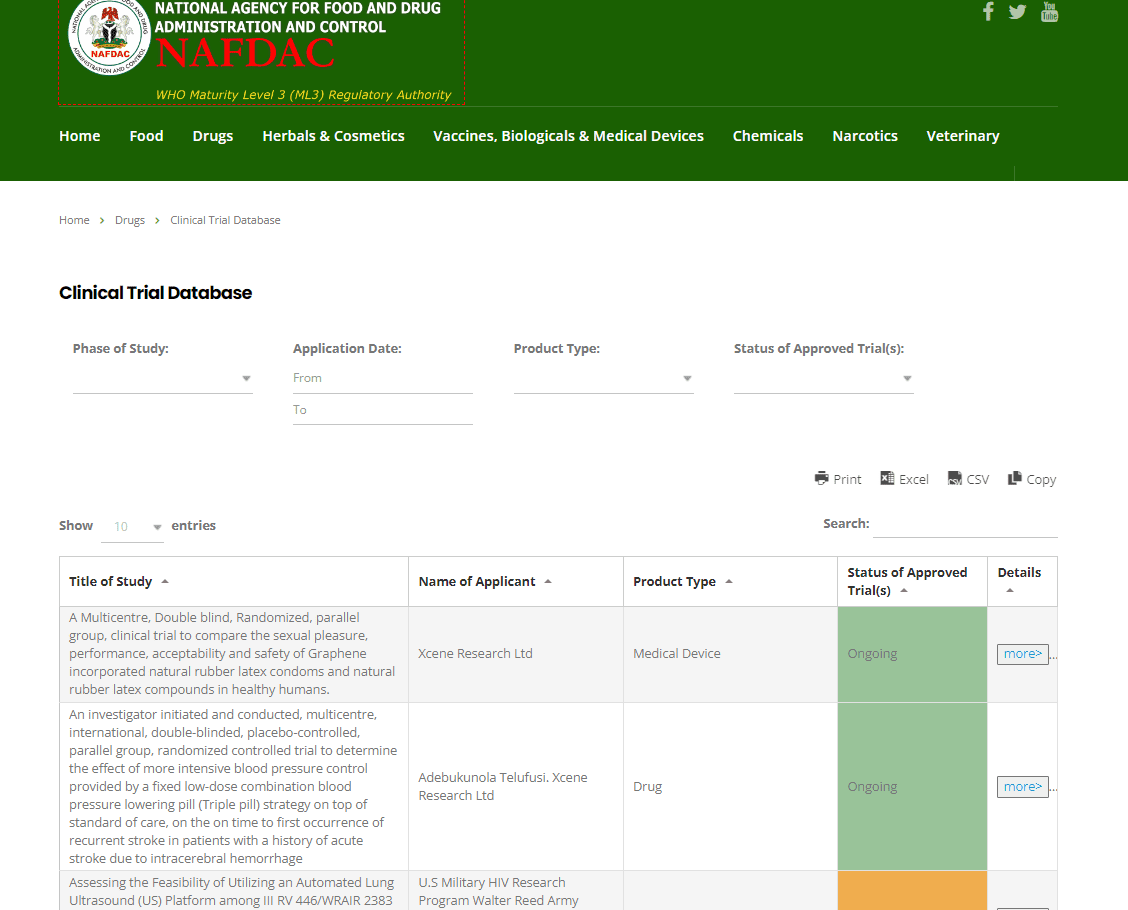
Task: Open the Drugs menu in navigation
Action: (x=213, y=136)
